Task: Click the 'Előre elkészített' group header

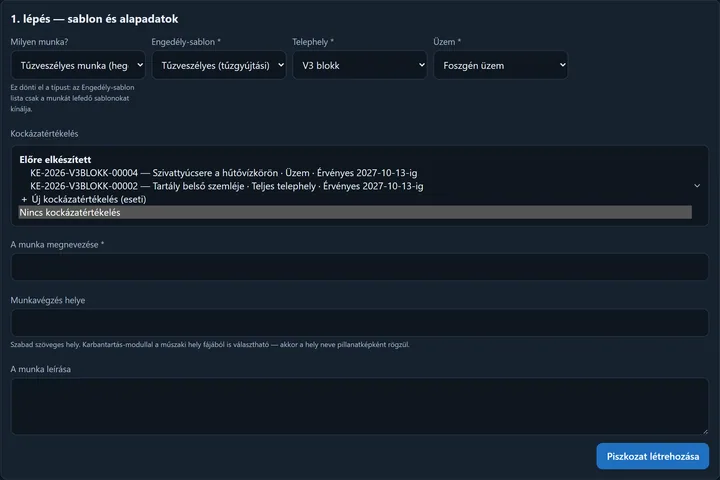Action: pos(55,160)
